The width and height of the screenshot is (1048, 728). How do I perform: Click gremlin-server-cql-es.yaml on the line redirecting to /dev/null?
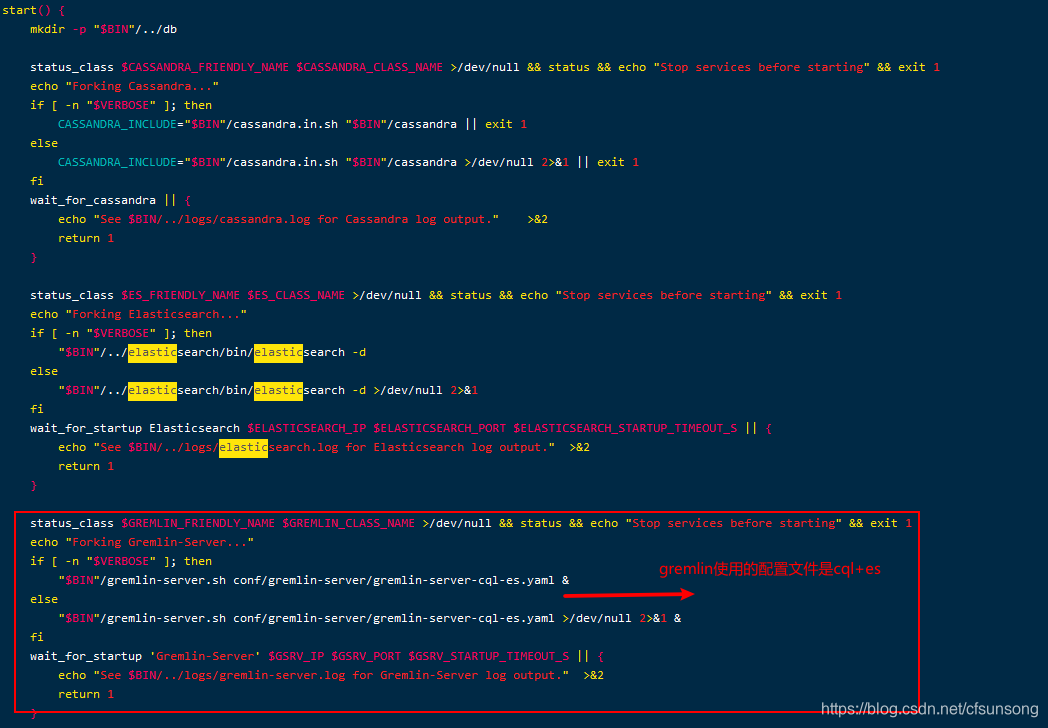tap(464, 618)
